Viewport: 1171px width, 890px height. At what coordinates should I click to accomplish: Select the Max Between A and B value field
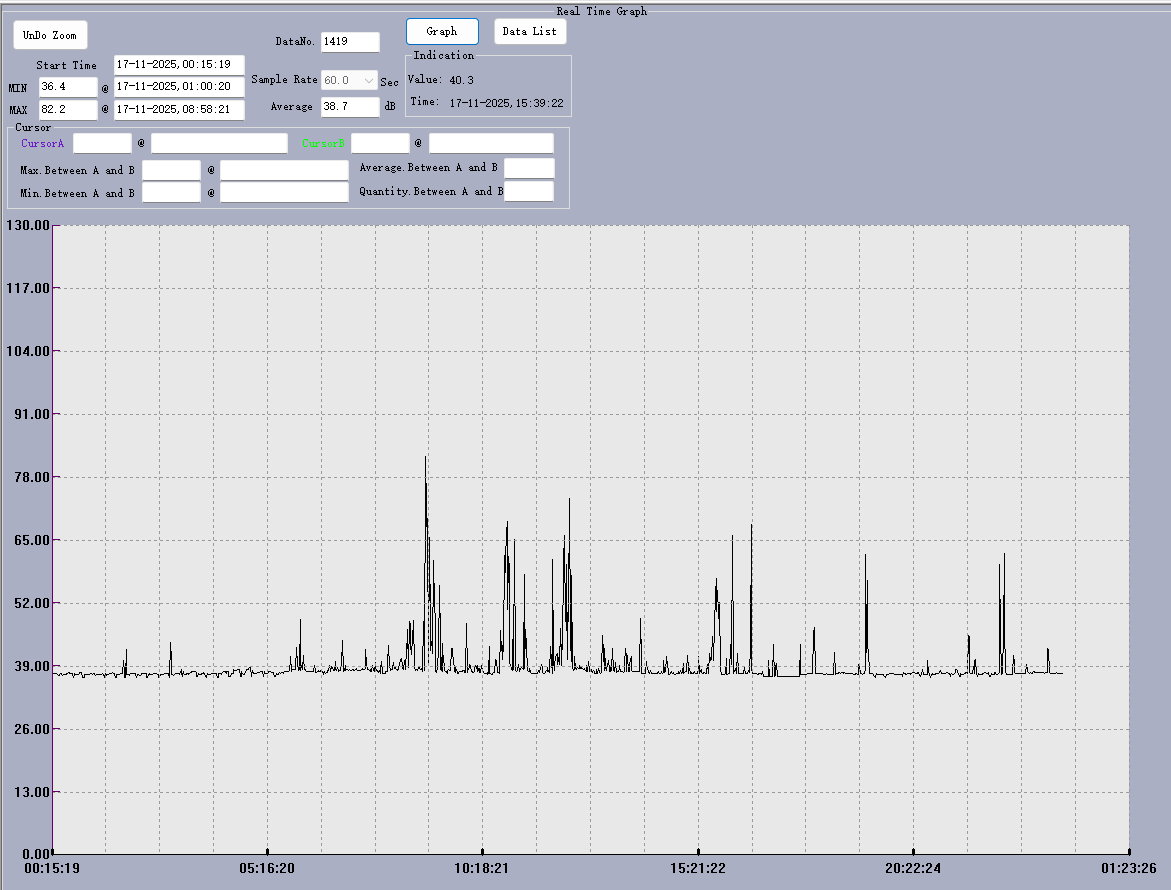tap(171, 171)
